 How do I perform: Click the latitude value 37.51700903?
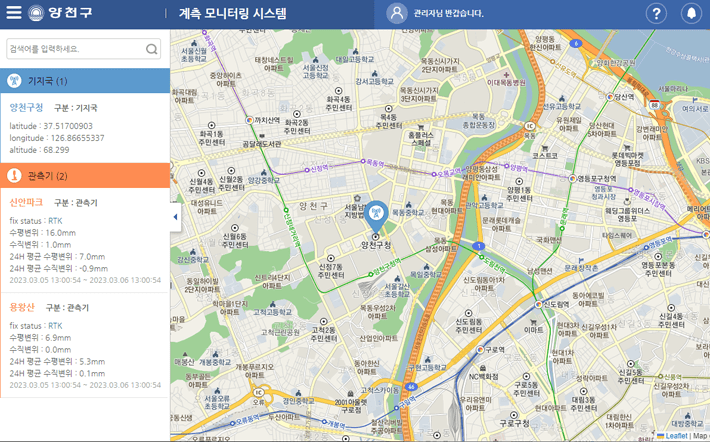(68, 126)
